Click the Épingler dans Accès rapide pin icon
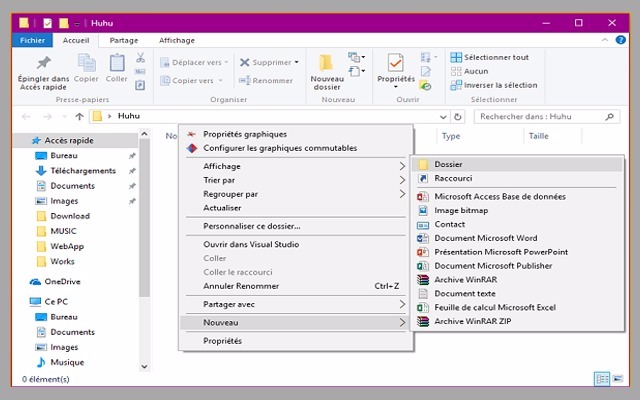This screenshot has width=640, height=400. pyautogui.click(x=44, y=64)
